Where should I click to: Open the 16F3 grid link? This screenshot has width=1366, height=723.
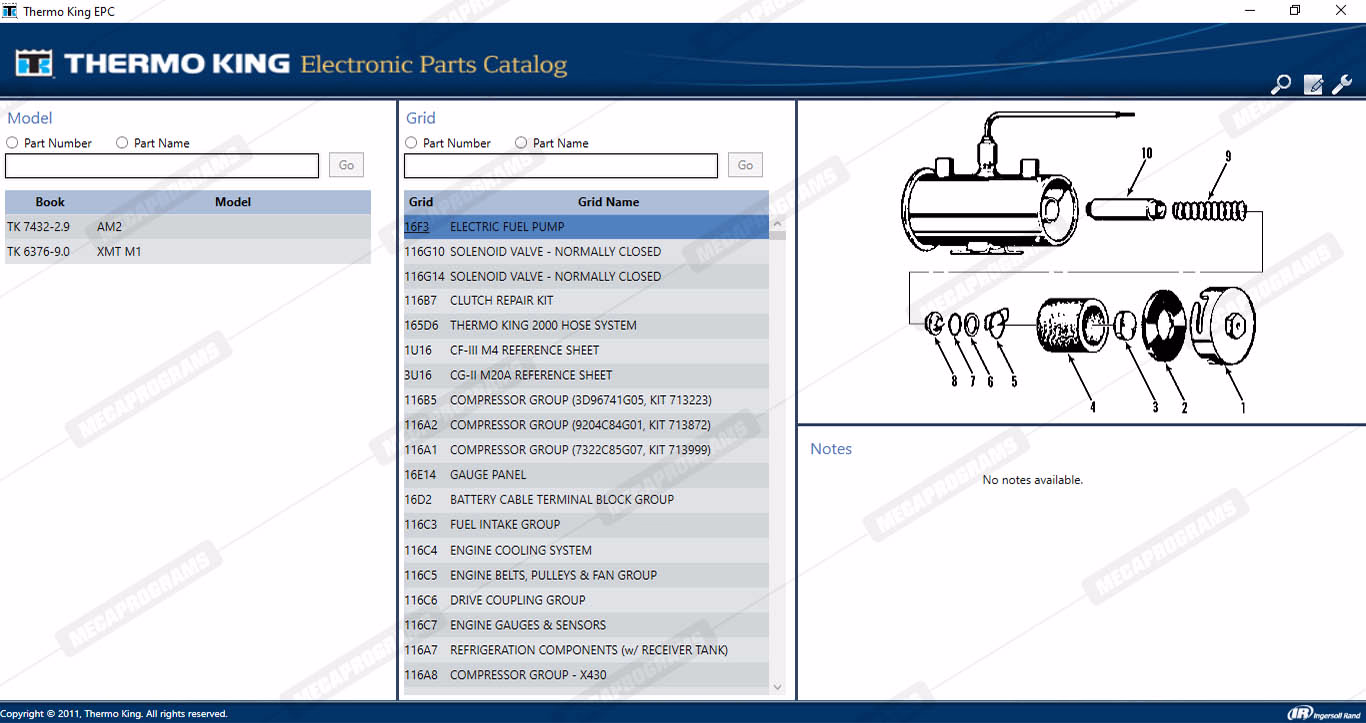[x=416, y=227]
